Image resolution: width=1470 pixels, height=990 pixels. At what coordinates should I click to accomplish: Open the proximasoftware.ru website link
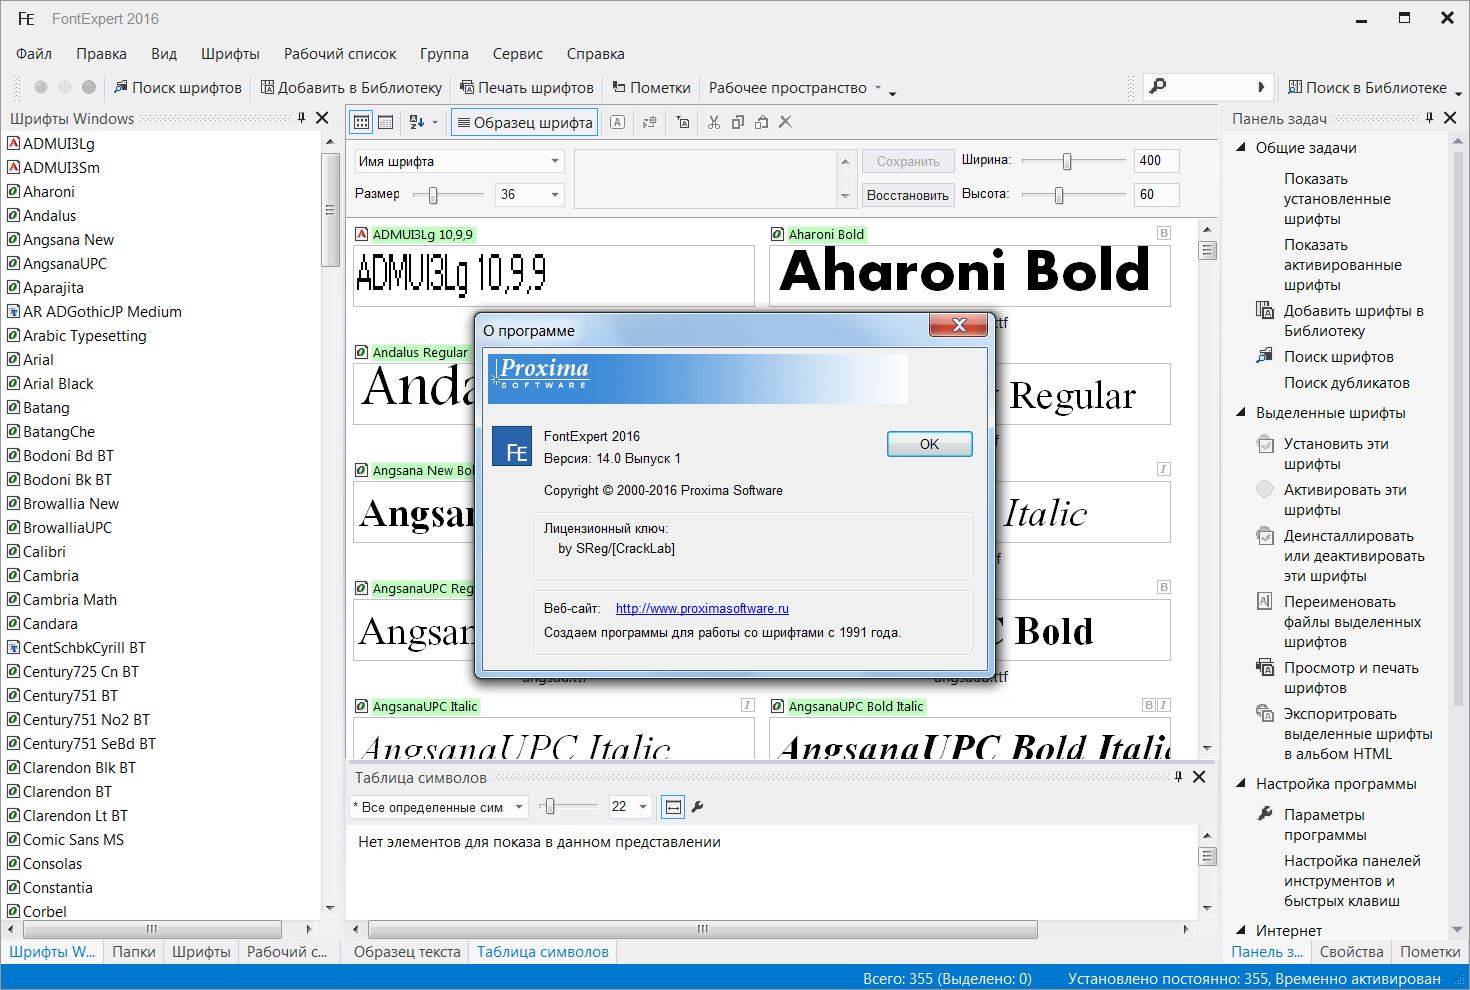702,608
